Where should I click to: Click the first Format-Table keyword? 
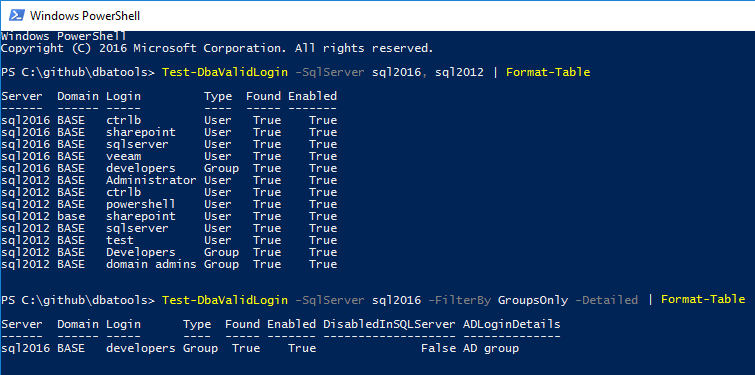tap(548, 72)
